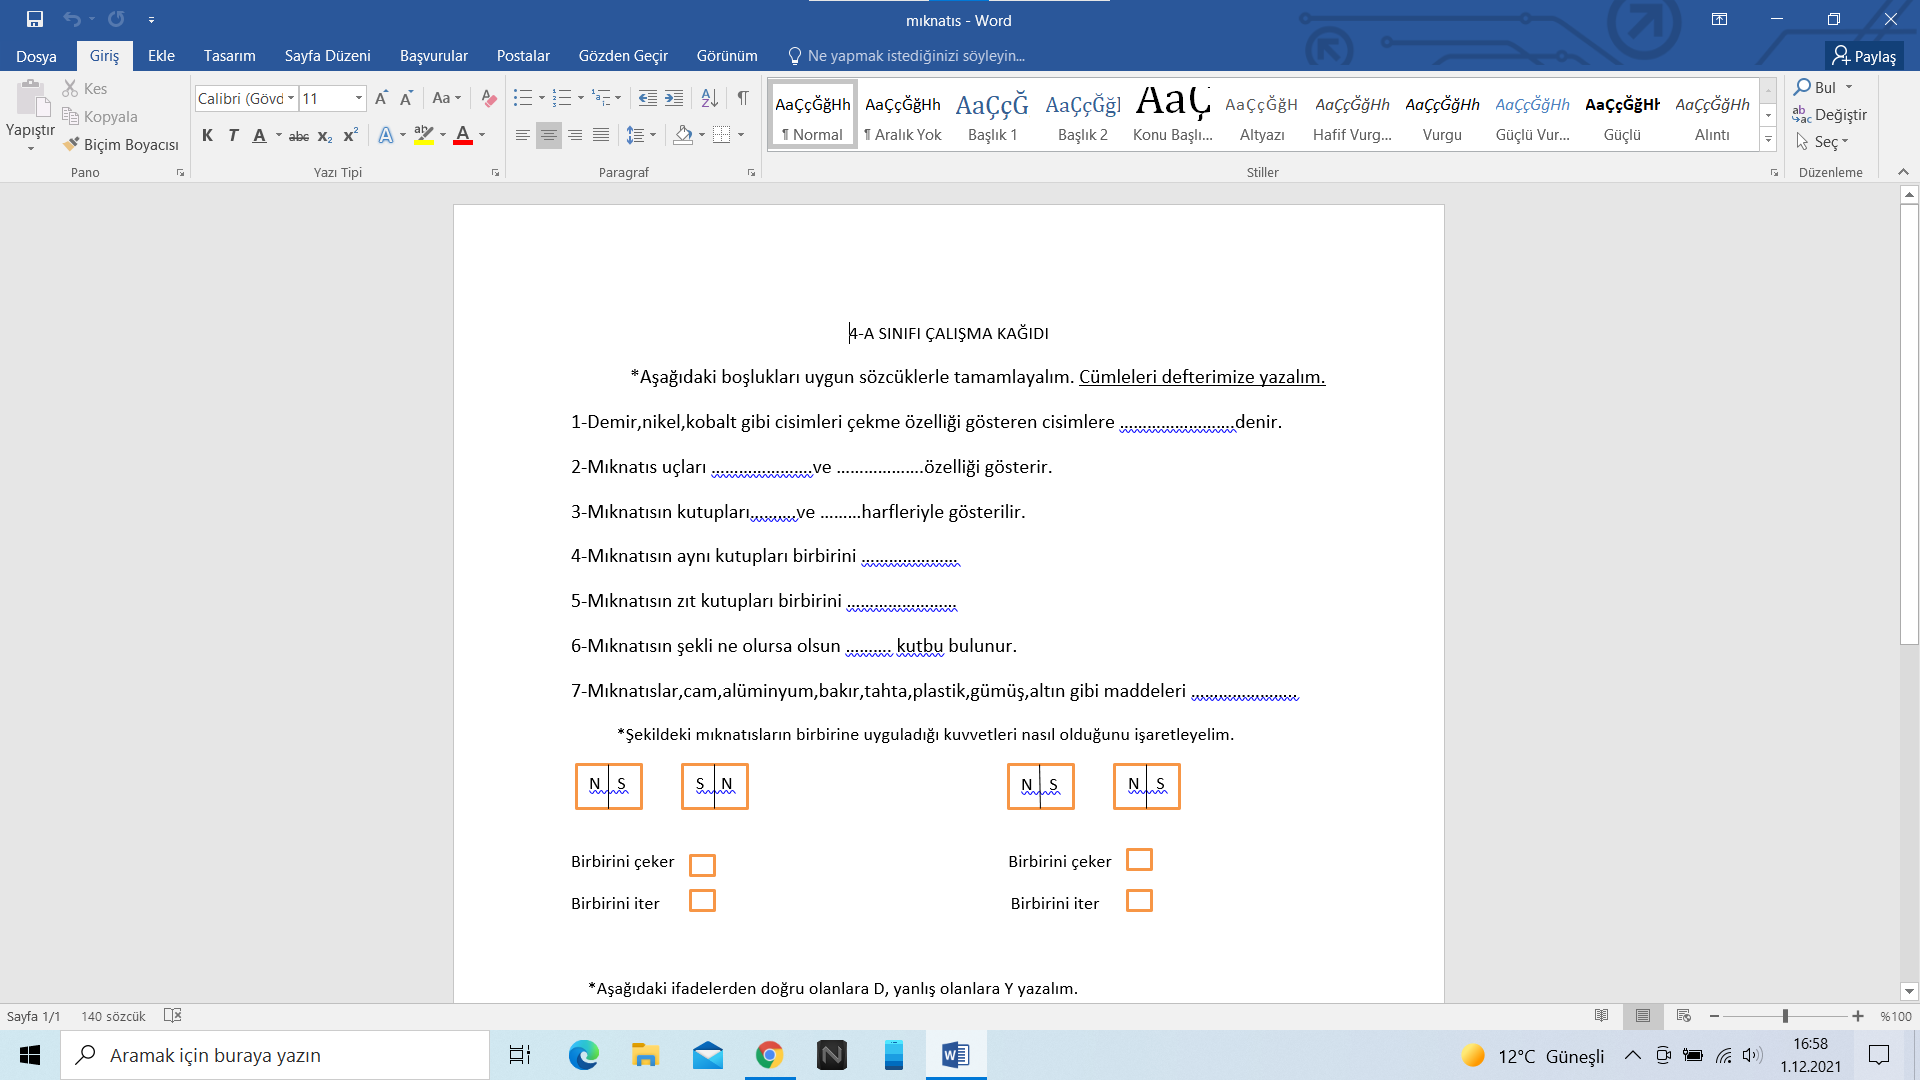Open Word from the Windows taskbar

click(x=956, y=1055)
